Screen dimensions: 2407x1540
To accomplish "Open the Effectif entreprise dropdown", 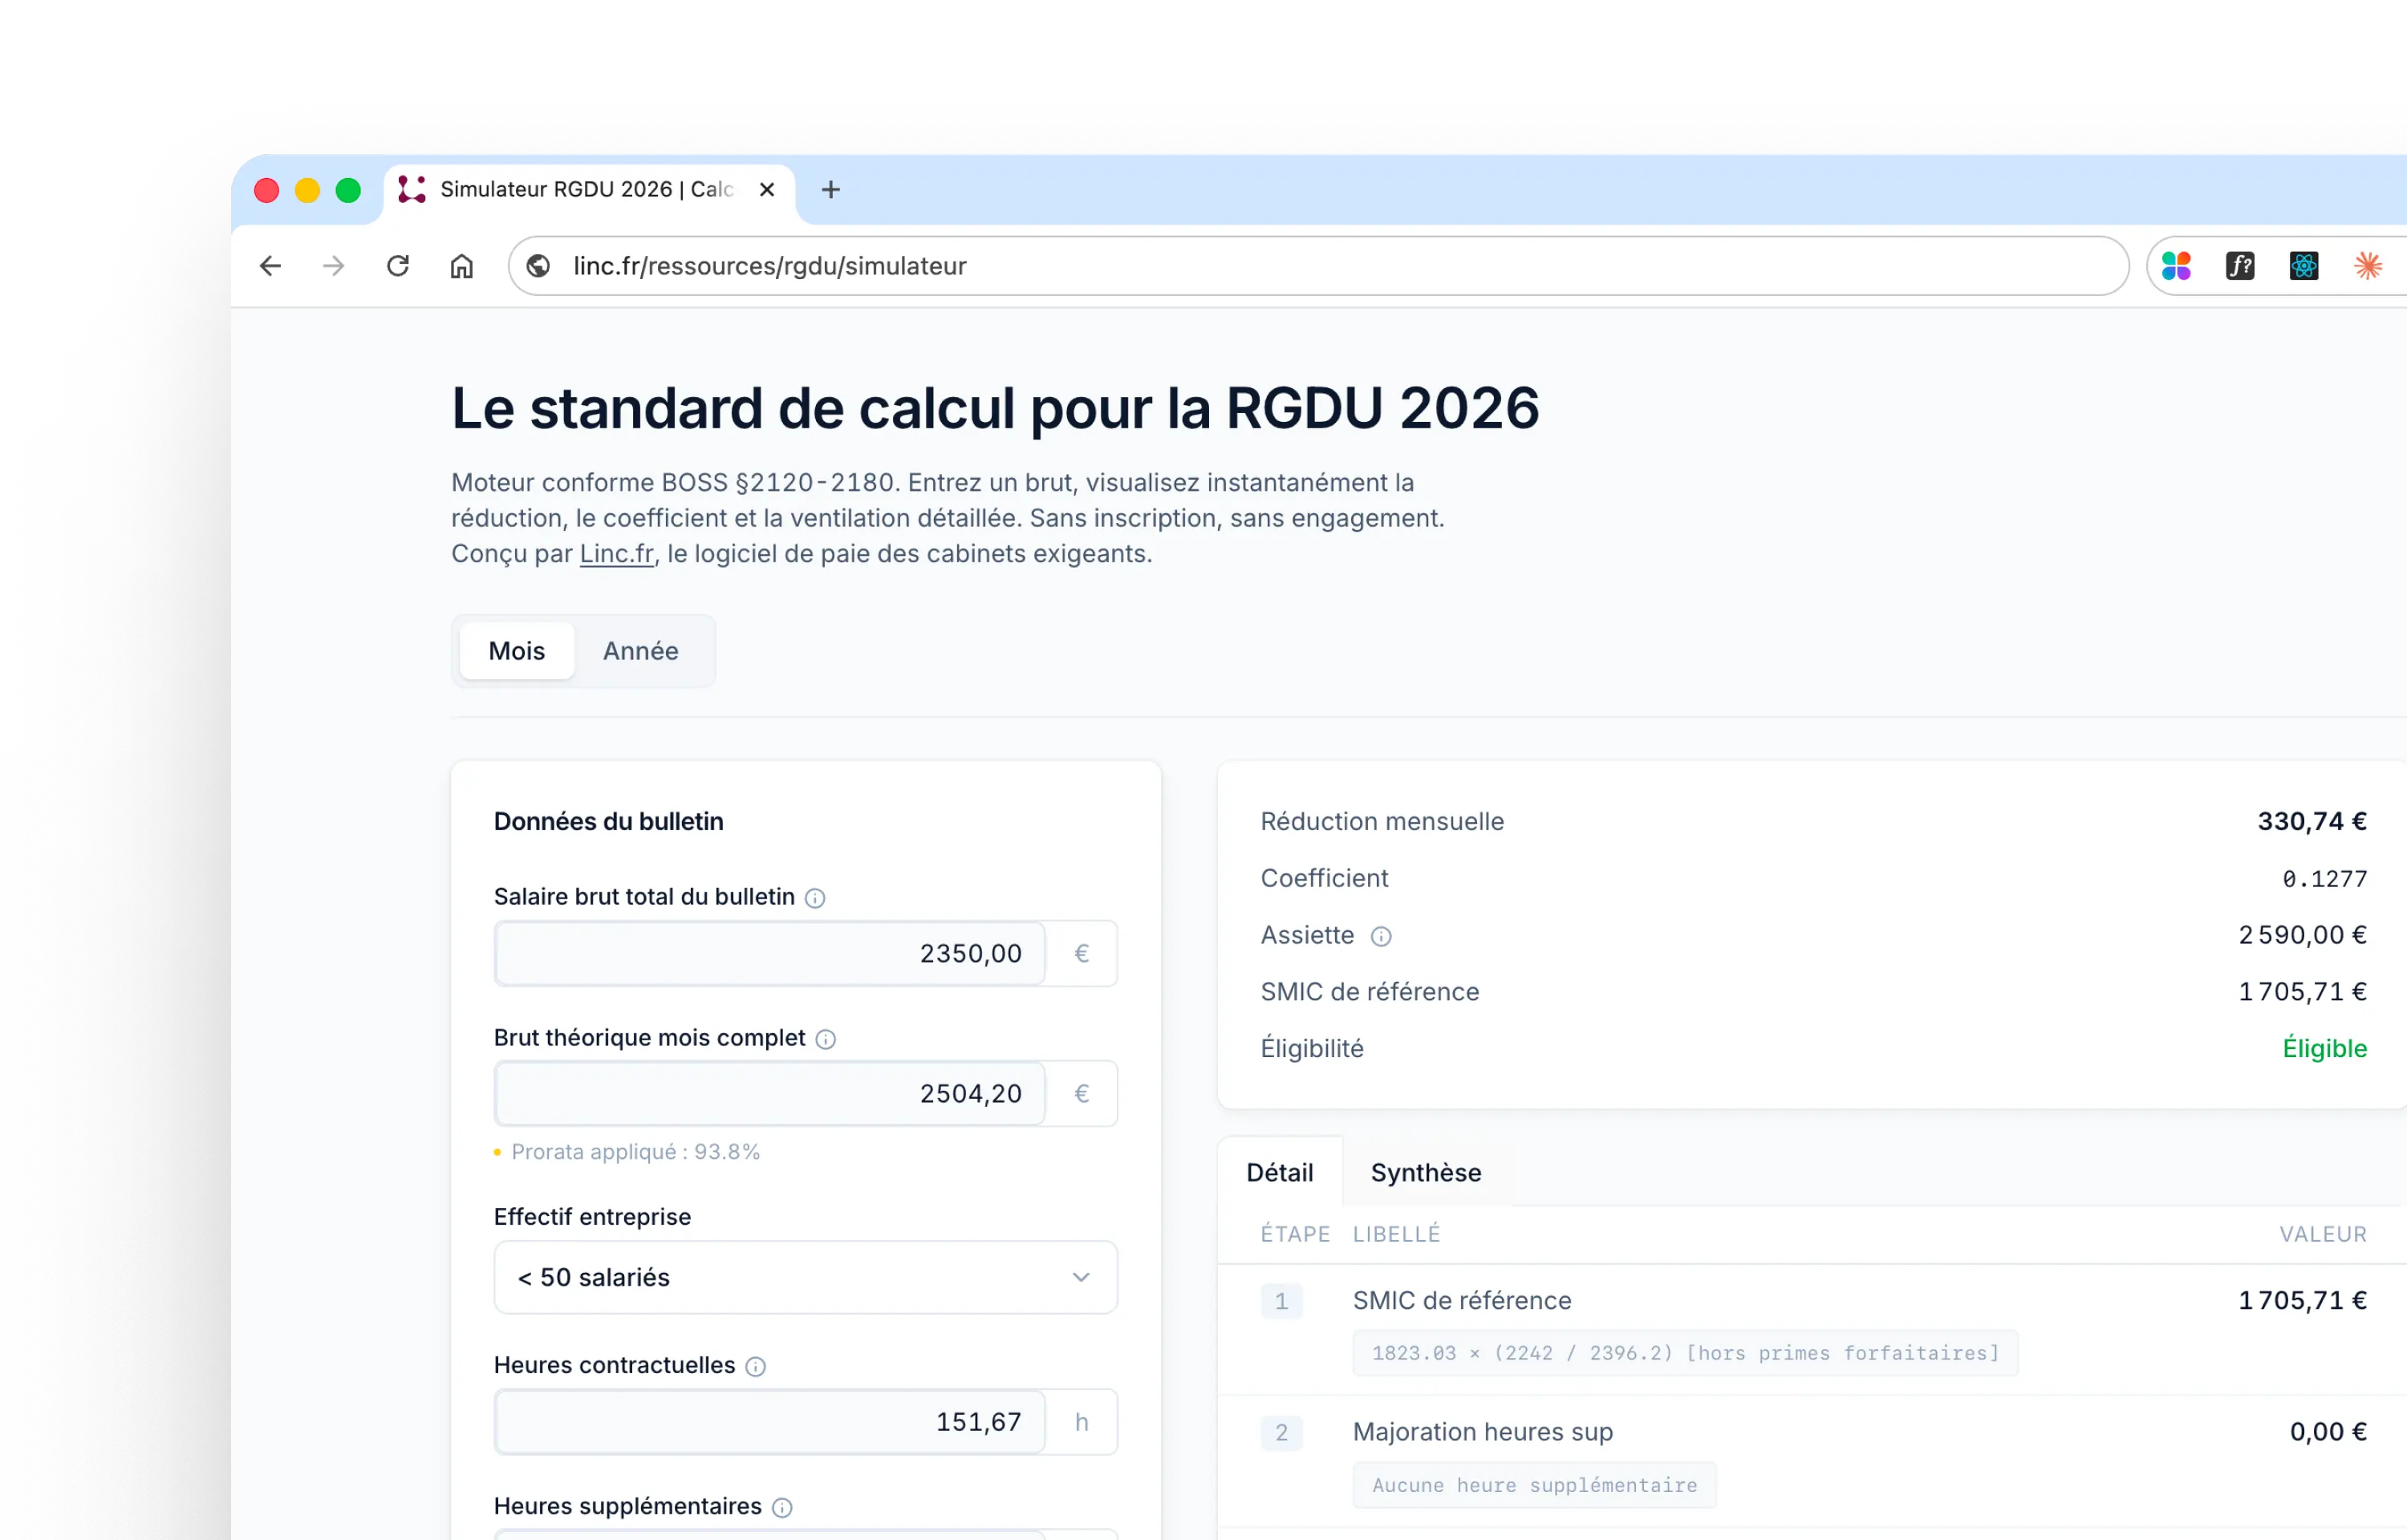I will [803, 1277].
